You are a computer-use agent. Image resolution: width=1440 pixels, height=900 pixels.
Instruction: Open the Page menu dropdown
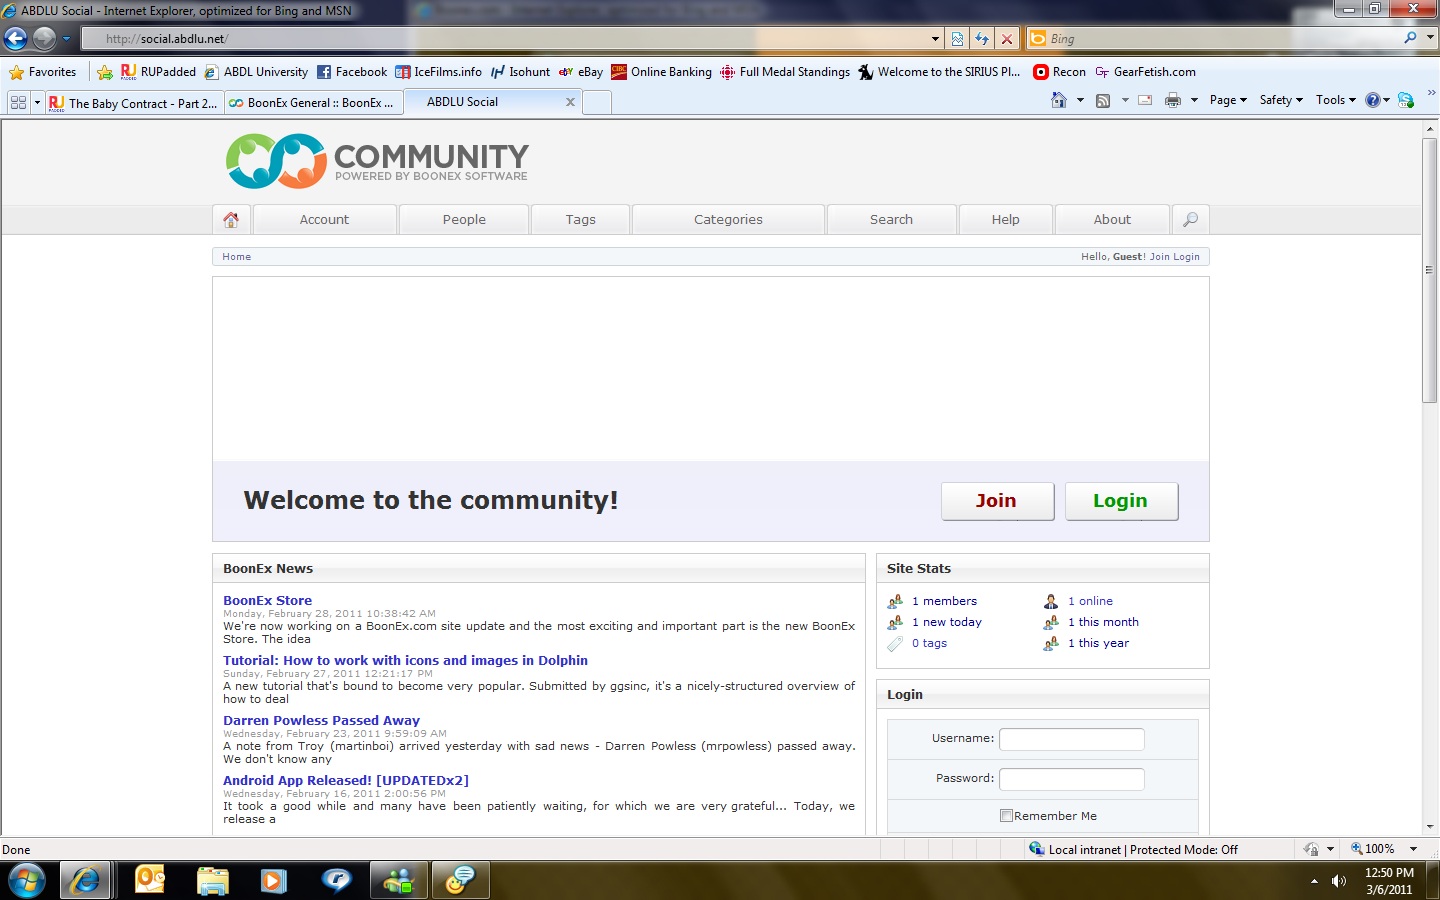tap(1228, 100)
